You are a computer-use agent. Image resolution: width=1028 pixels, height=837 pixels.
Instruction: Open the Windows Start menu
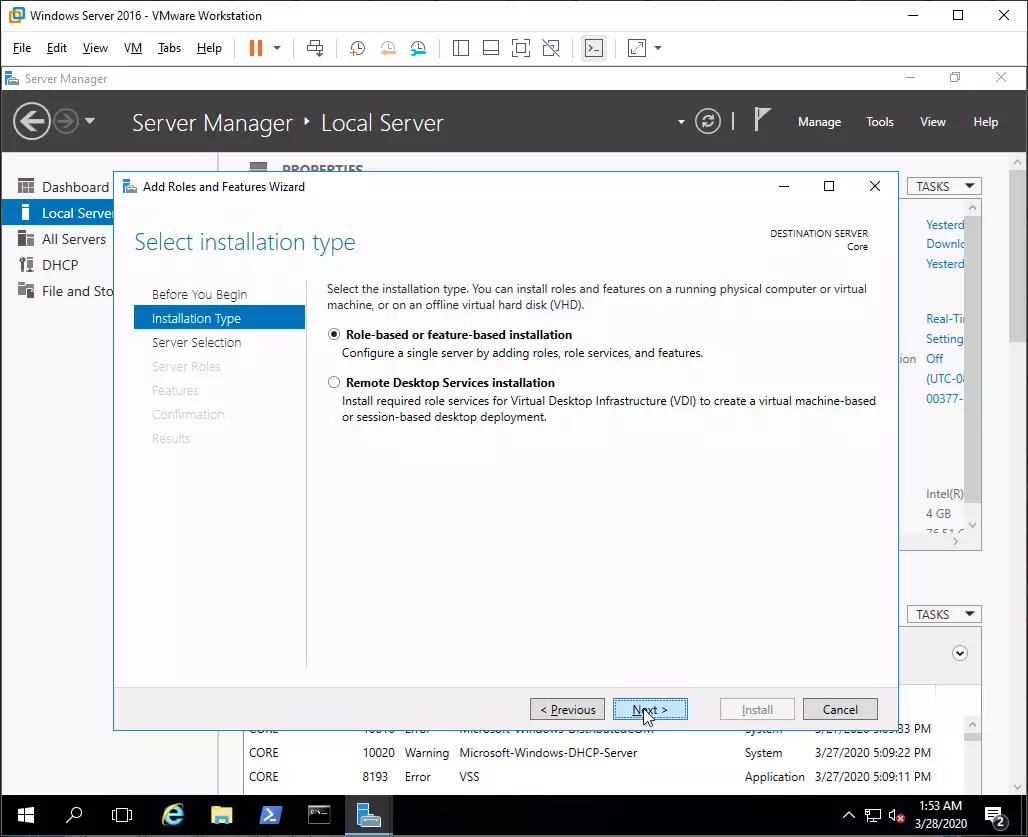[x=26, y=815]
